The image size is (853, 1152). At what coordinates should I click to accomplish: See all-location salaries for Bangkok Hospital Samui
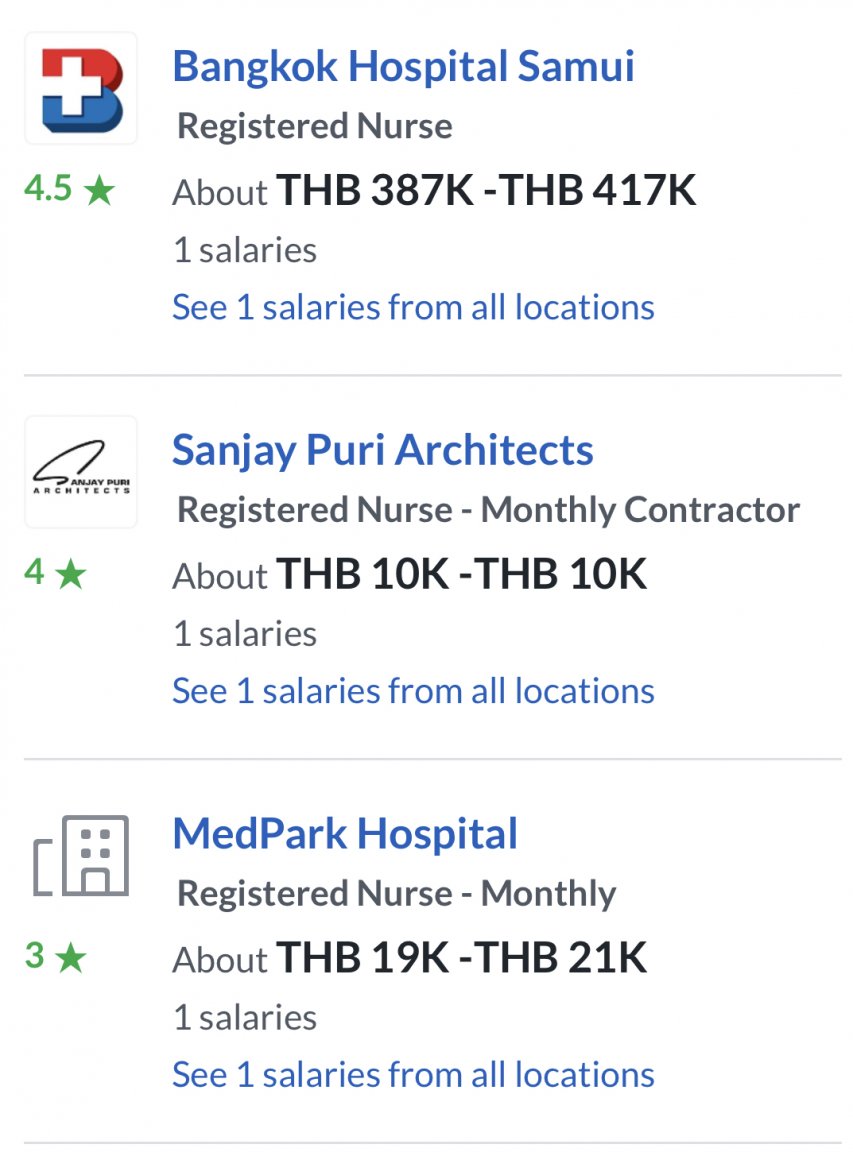[413, 307]
